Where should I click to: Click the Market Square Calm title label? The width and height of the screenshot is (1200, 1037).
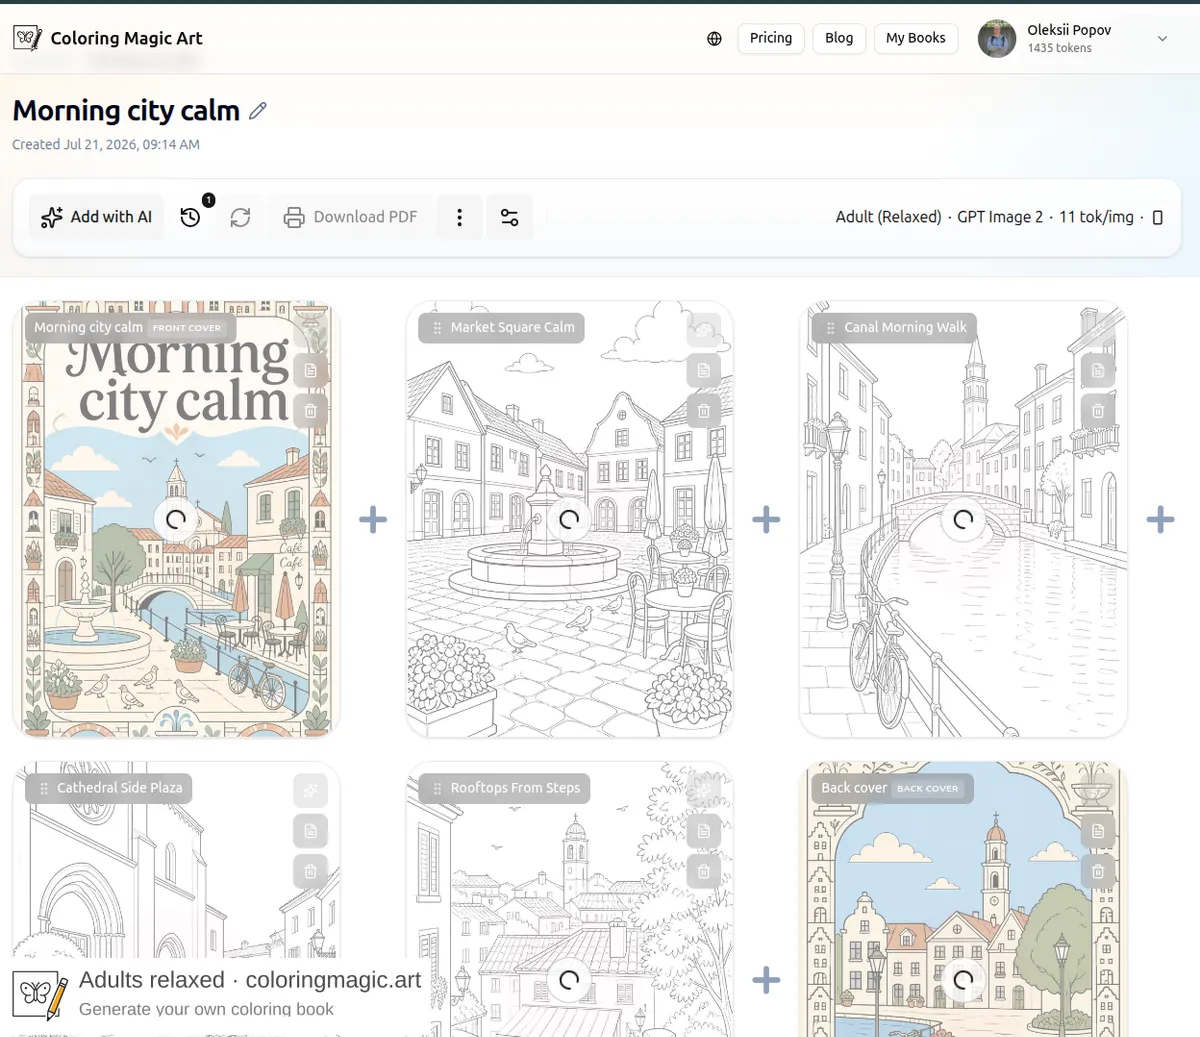pyautogui.click(x=512, y=328)
